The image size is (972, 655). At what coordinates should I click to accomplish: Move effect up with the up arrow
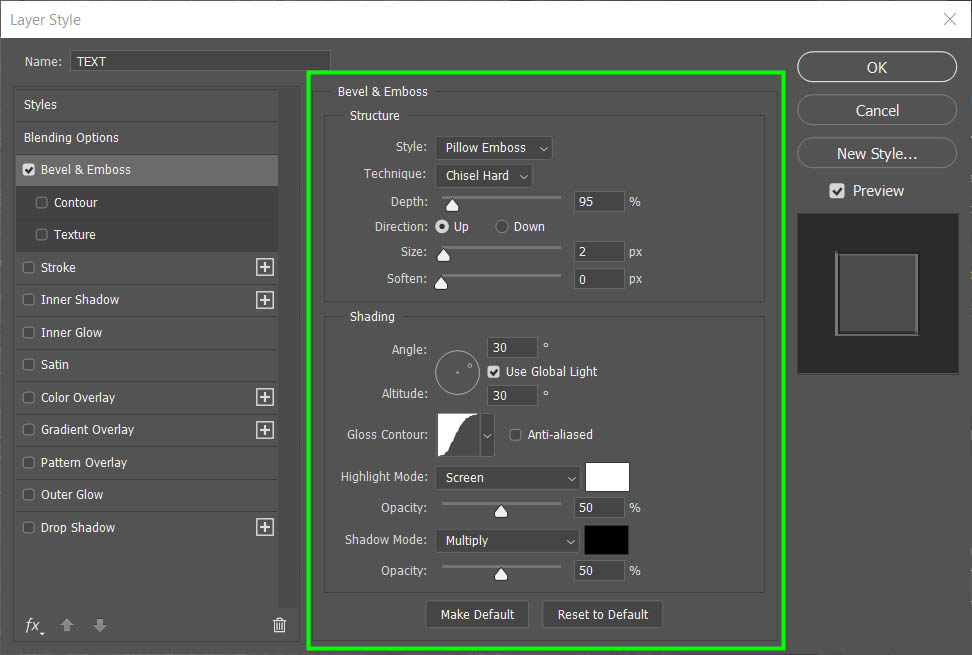(x=67, y=625)
